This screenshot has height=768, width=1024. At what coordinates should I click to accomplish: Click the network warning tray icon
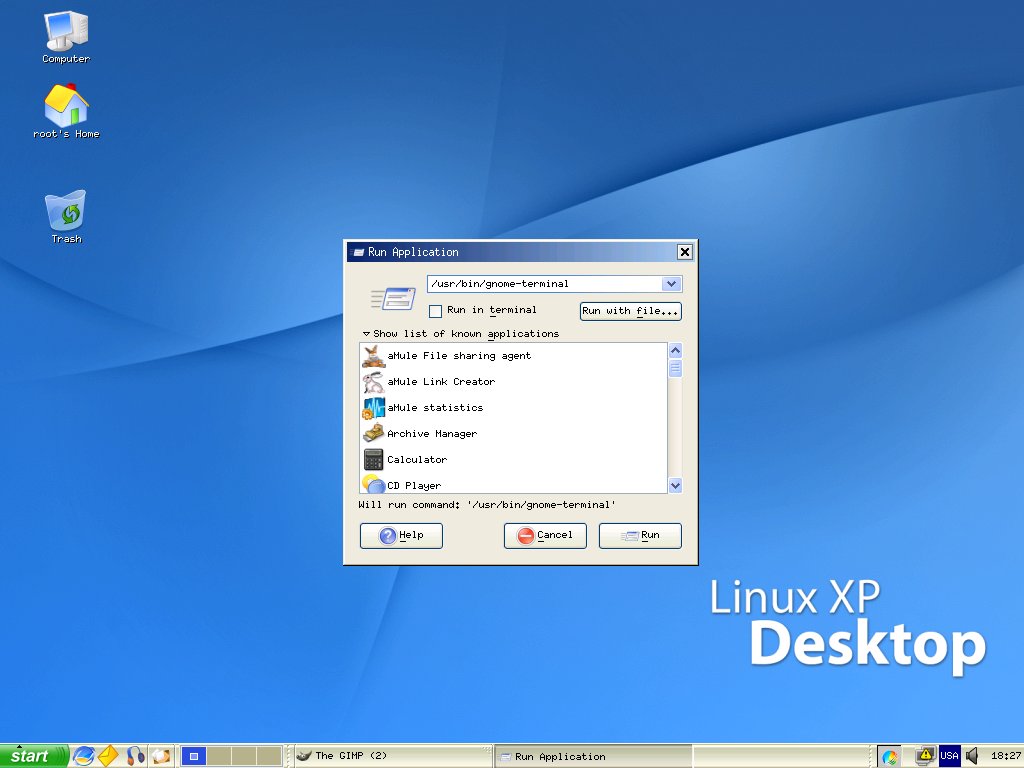point(925,756)
